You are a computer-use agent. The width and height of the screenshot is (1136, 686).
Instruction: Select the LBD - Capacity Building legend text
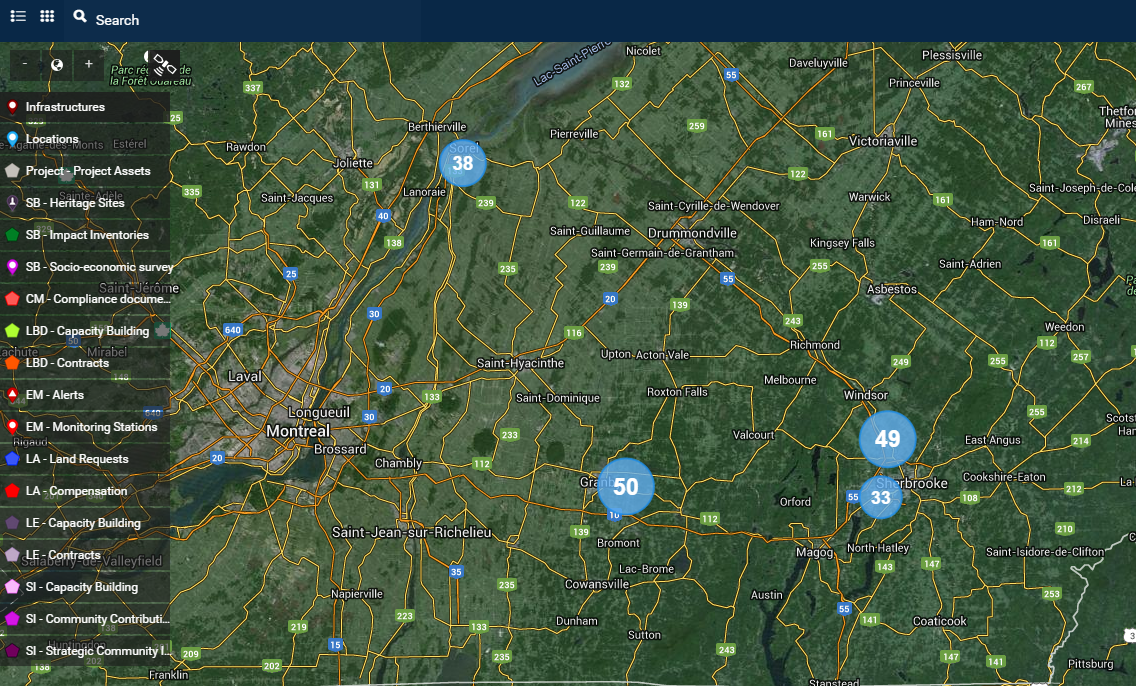coord(88,331)
